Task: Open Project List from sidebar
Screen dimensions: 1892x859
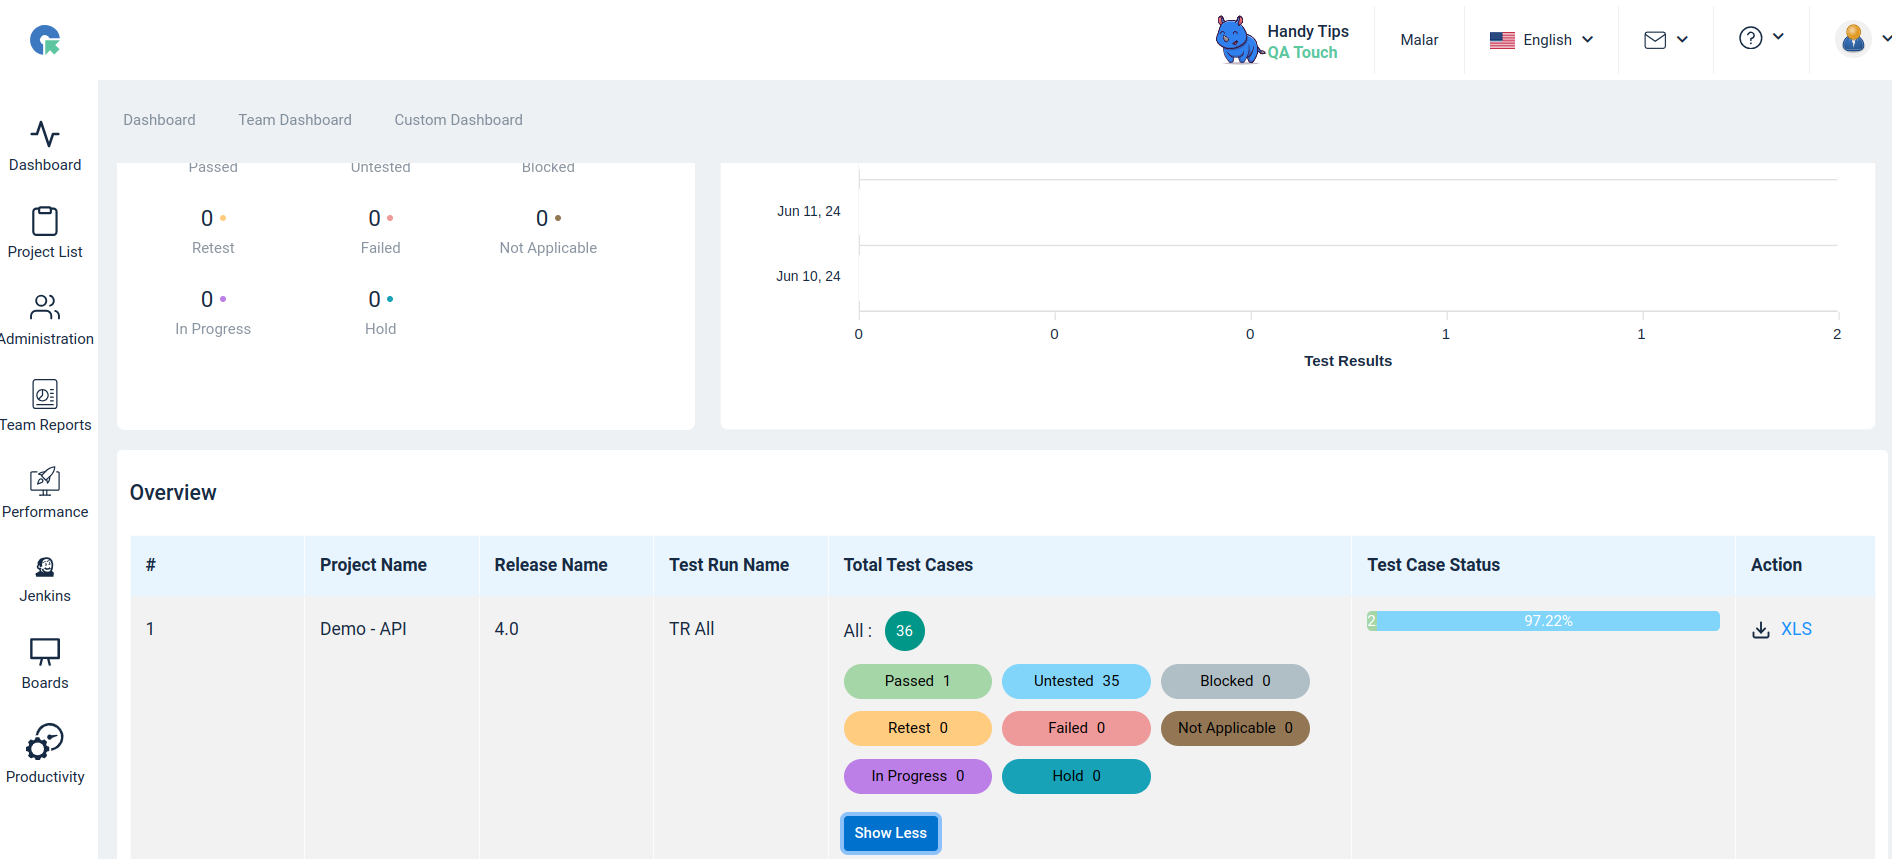Action: click(x=45, y=221)
